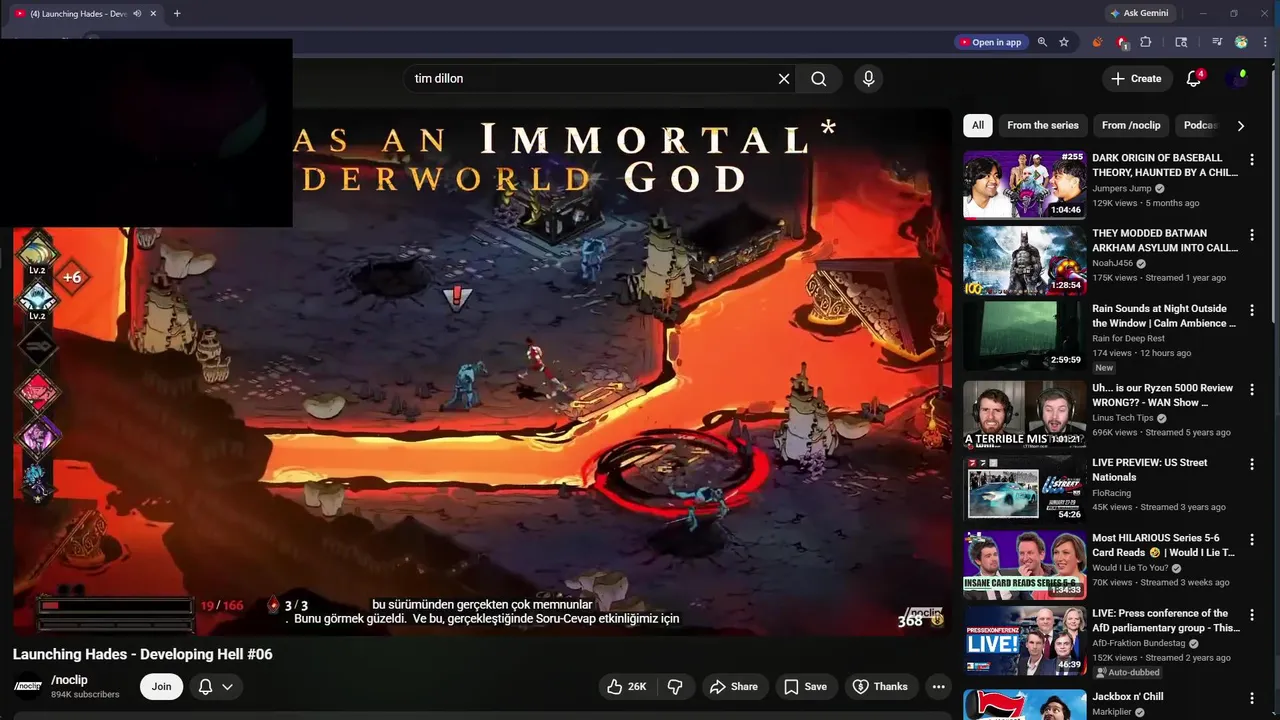This screenshot has width=1280, height=720.
Task: Open options for Most Hilarious Card Reads video
Action: click(1251, 539)
